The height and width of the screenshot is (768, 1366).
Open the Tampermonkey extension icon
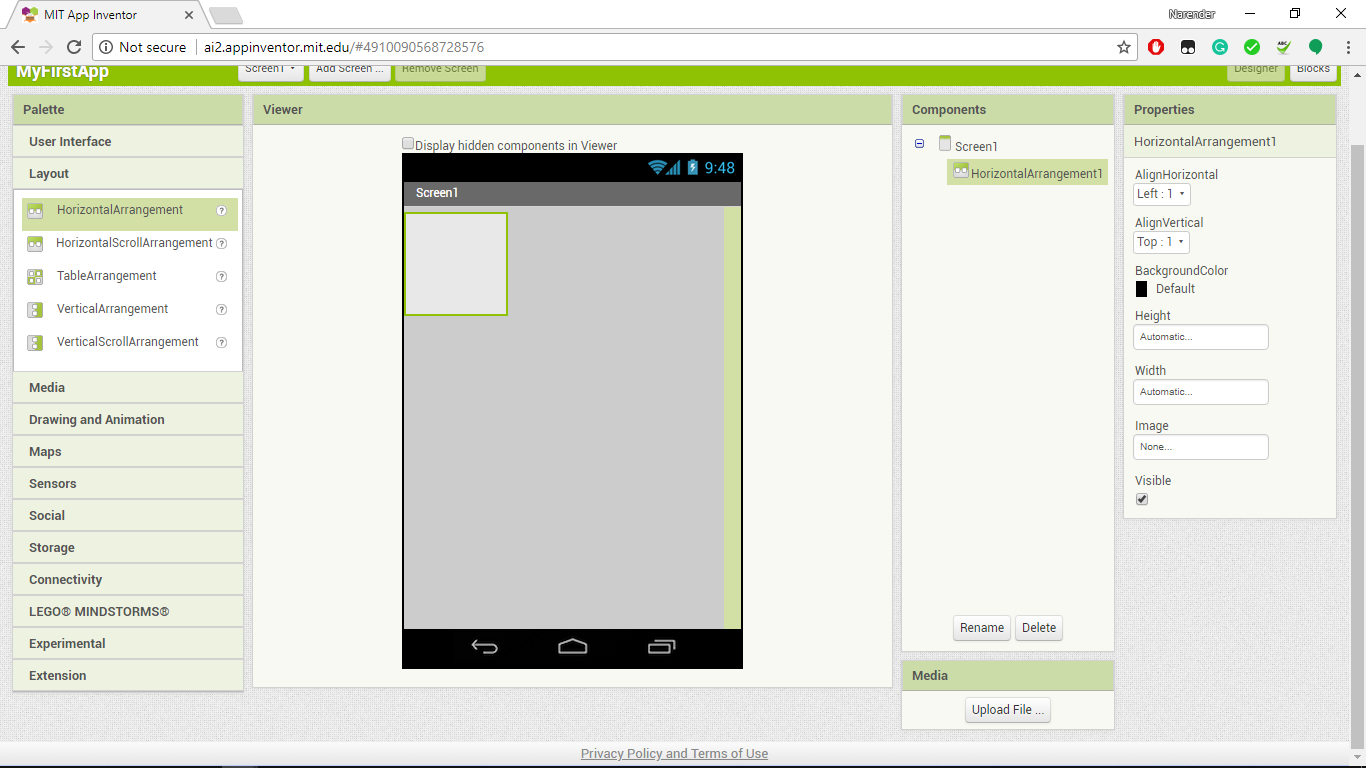pos(1188,47)
